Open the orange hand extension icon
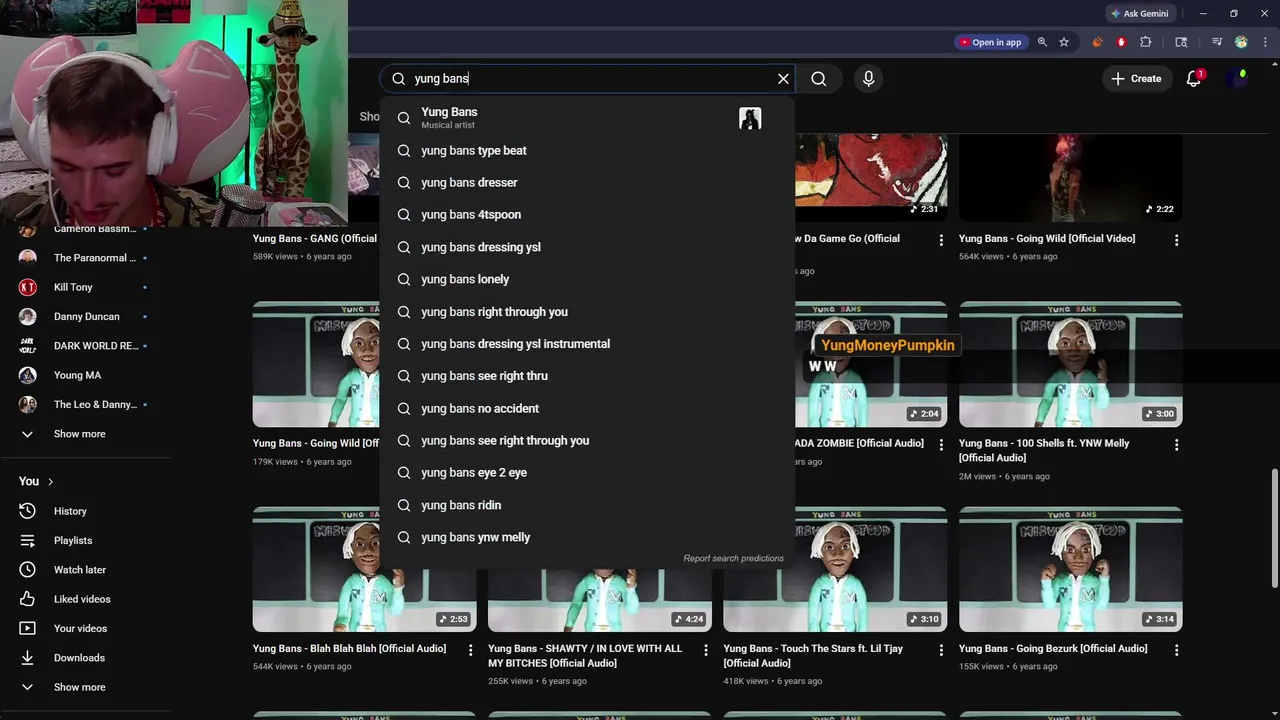The width and height of the screenshot is (1280, 720). 1097,42
